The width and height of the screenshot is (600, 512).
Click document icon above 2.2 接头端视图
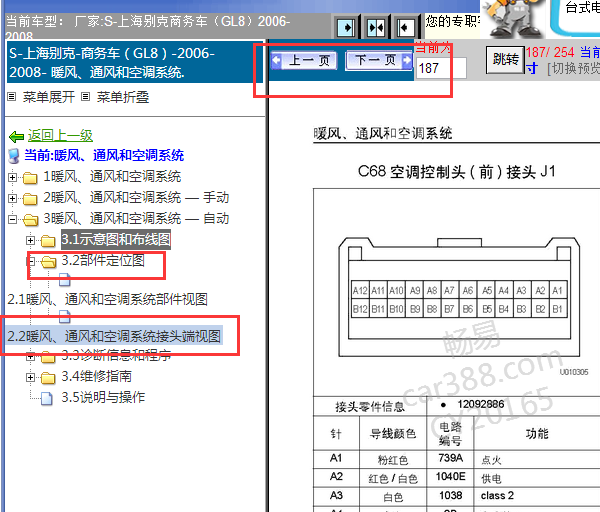(x=65, y=317)
